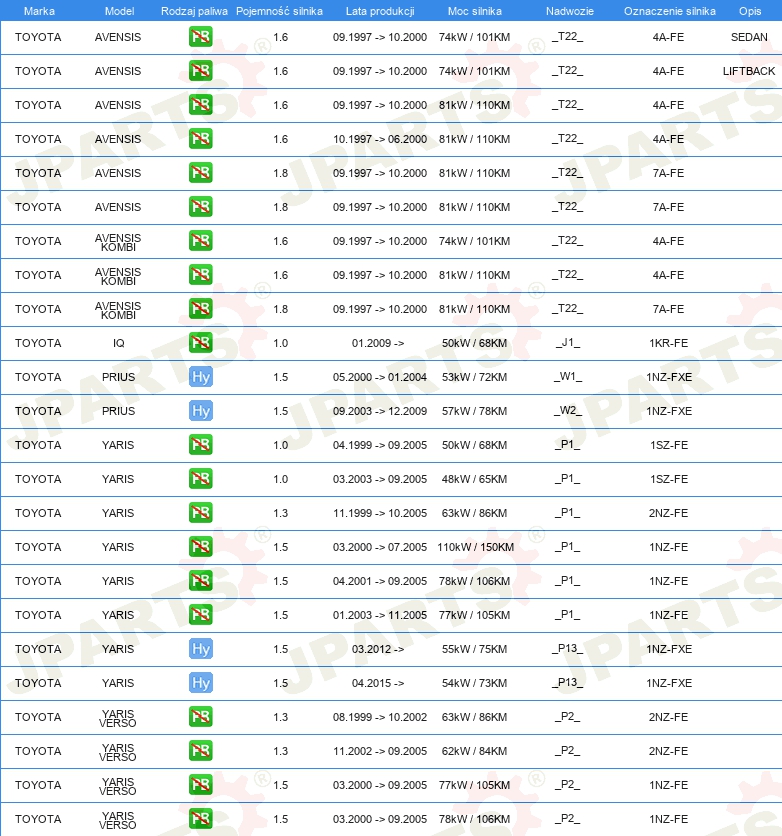
Task: Click the 04.1999 -> 09.2005 date cell
Action: click(380, 445)
